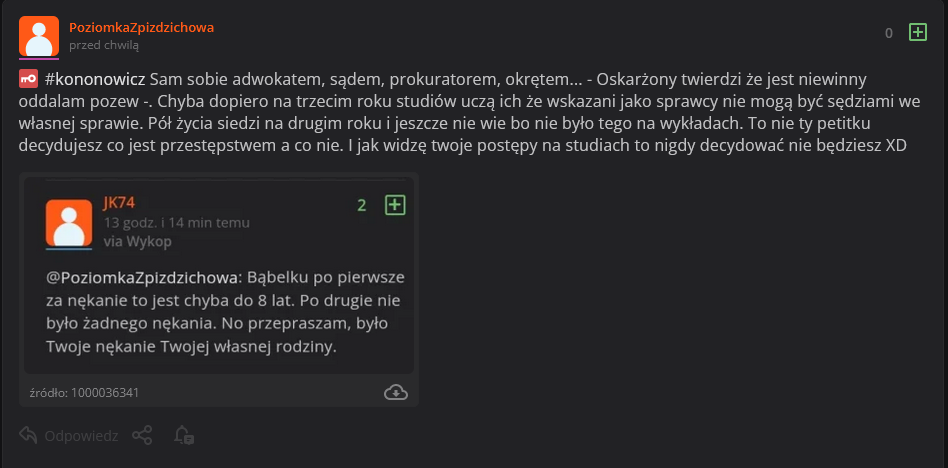Open JK74's profile via username link
Viewport: 948px width, 468px height.
pos(119,203)
